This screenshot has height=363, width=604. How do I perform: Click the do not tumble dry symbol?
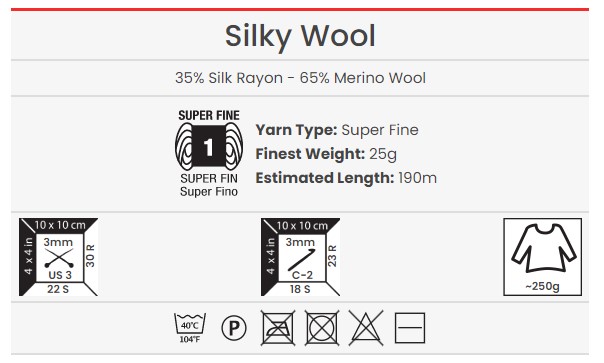[322, 328]
